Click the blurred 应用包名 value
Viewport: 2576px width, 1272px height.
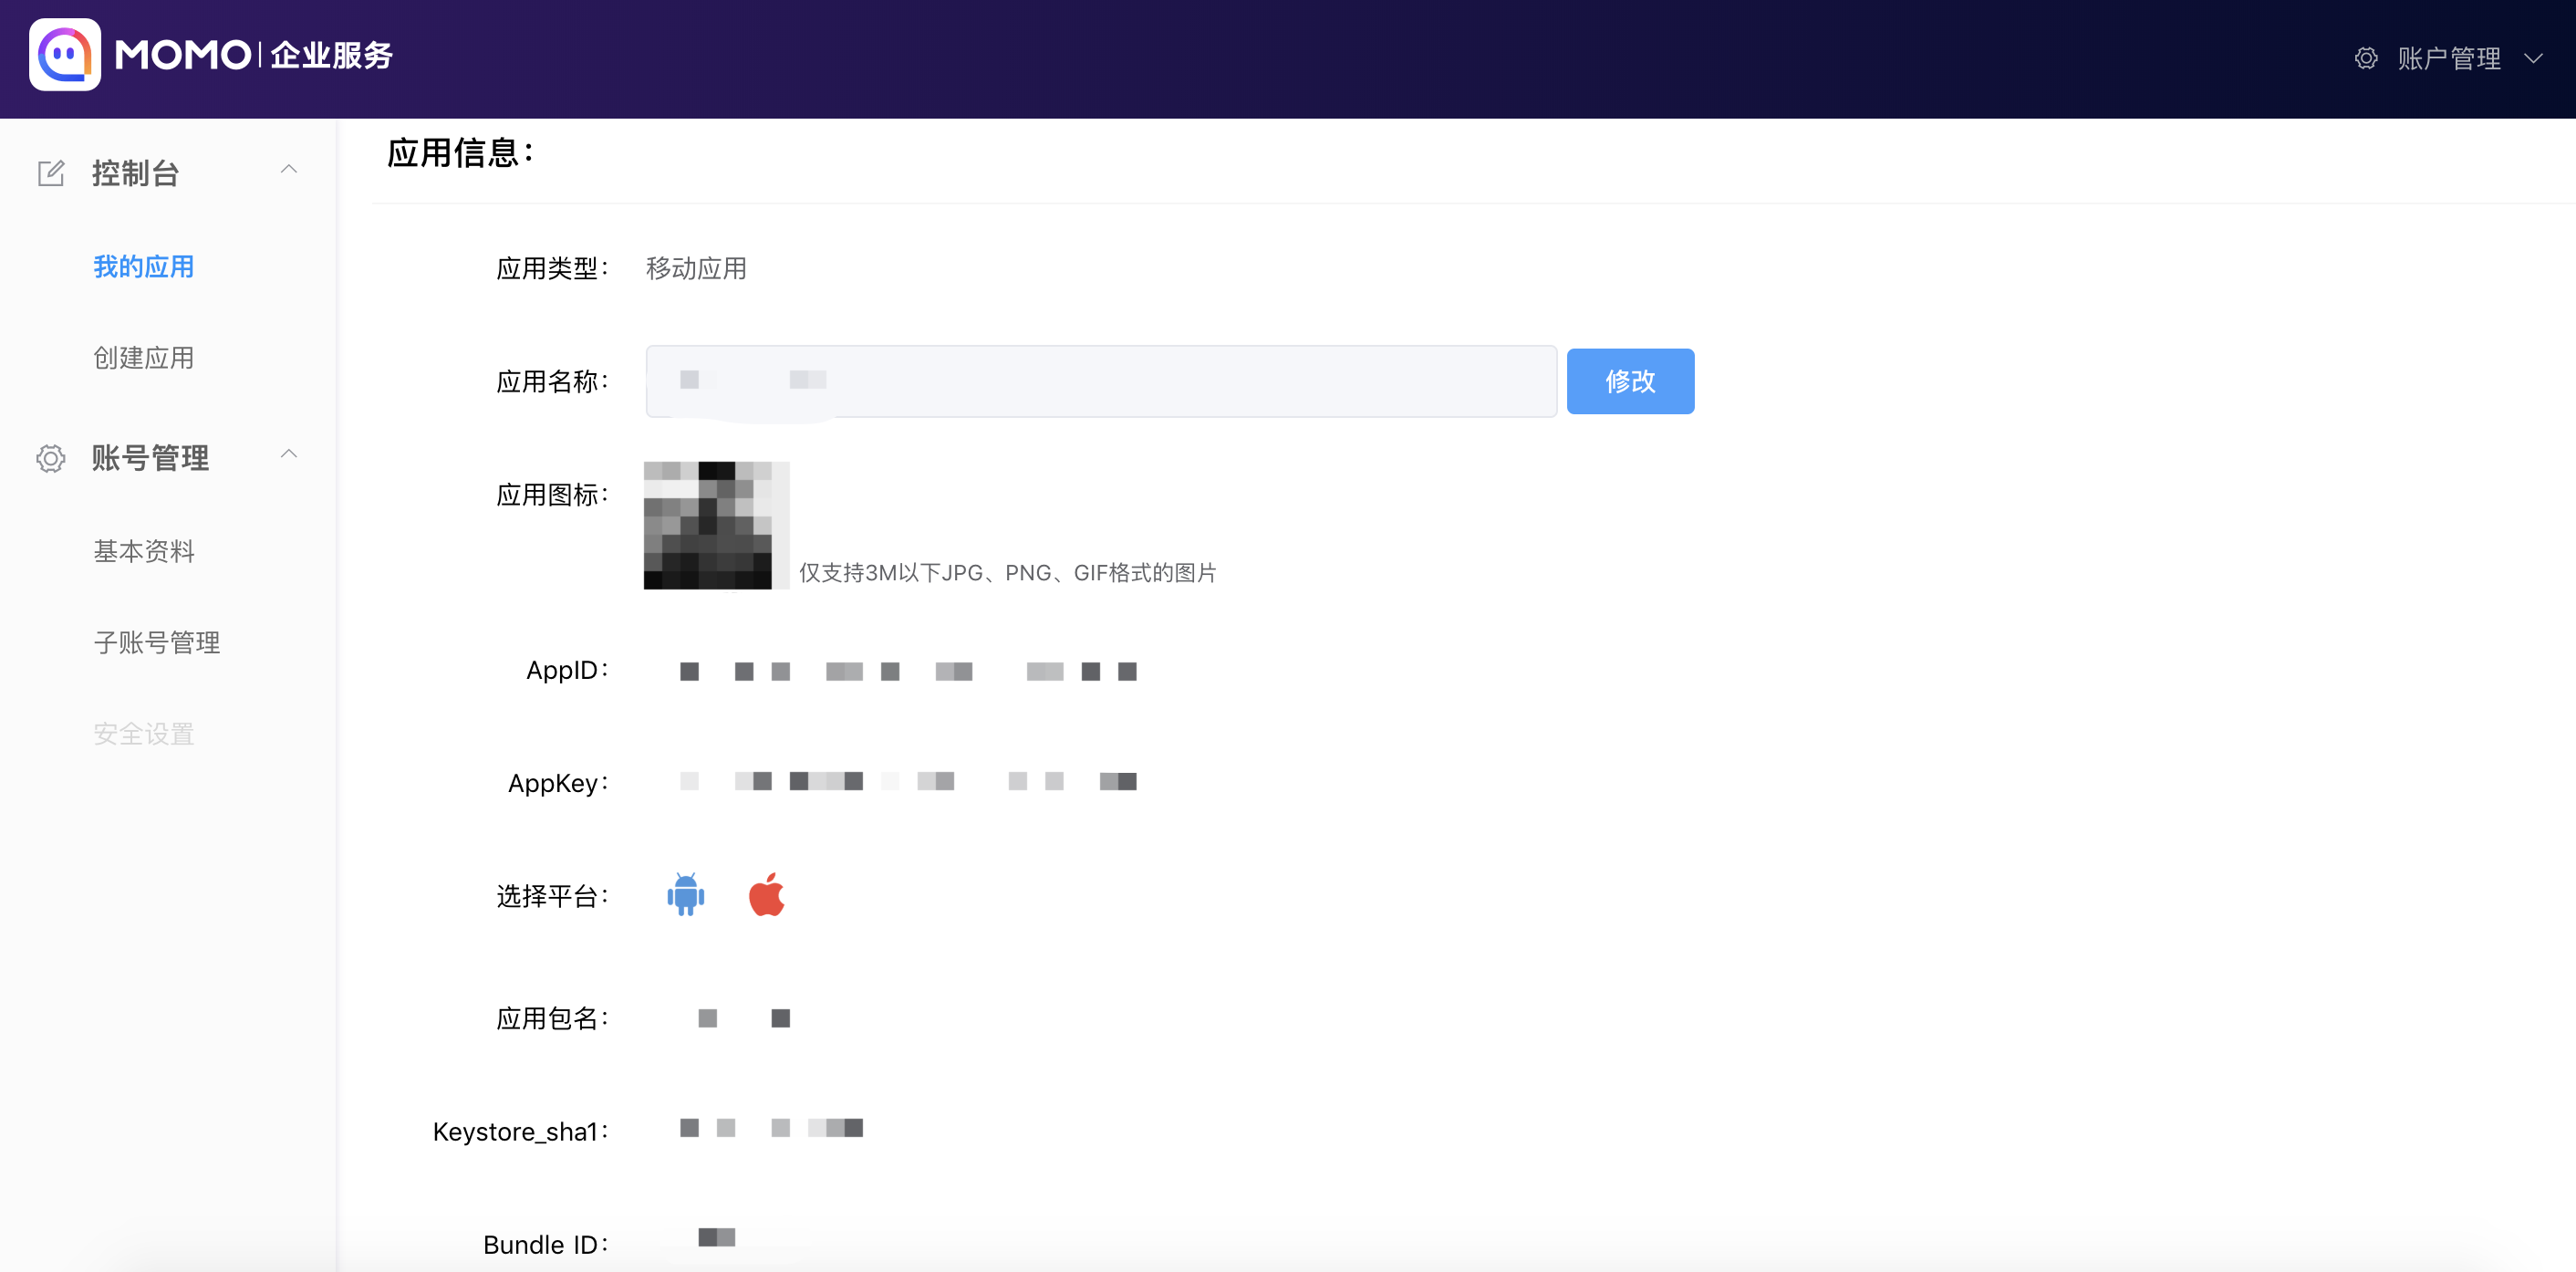click(744, 1018)
